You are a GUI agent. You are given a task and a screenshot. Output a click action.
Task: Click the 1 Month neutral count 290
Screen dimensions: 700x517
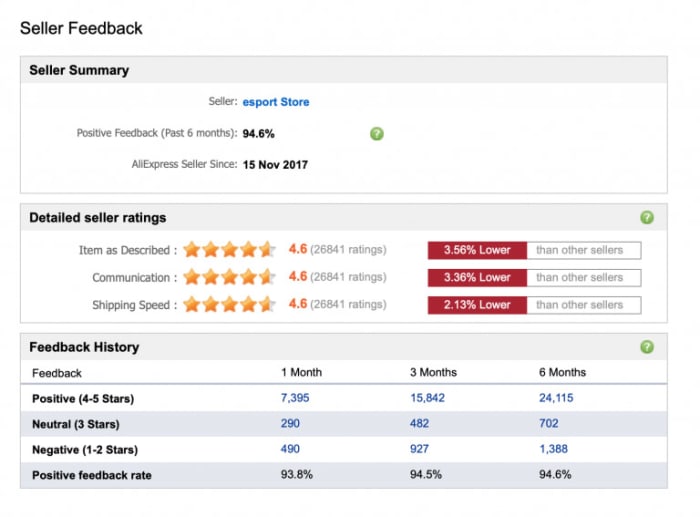(291, 424)
